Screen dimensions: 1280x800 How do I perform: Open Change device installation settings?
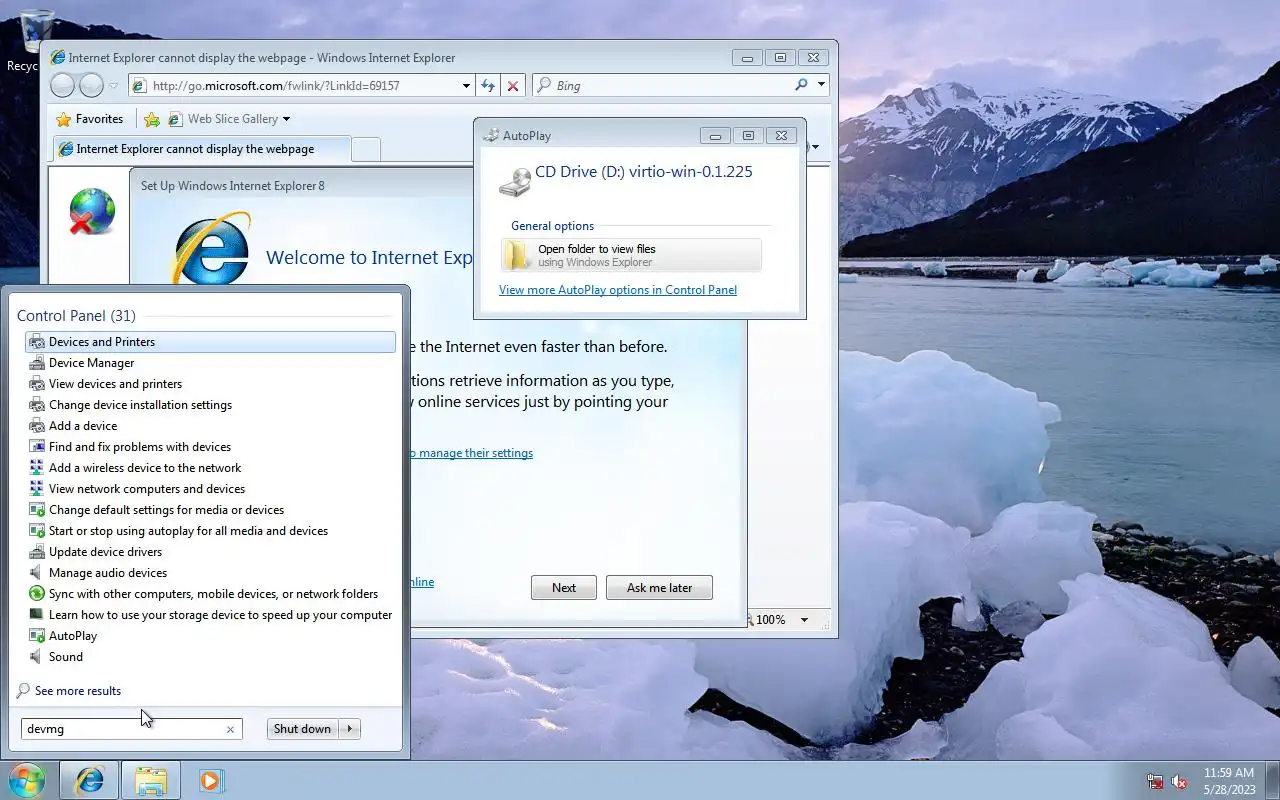(210, 405)
